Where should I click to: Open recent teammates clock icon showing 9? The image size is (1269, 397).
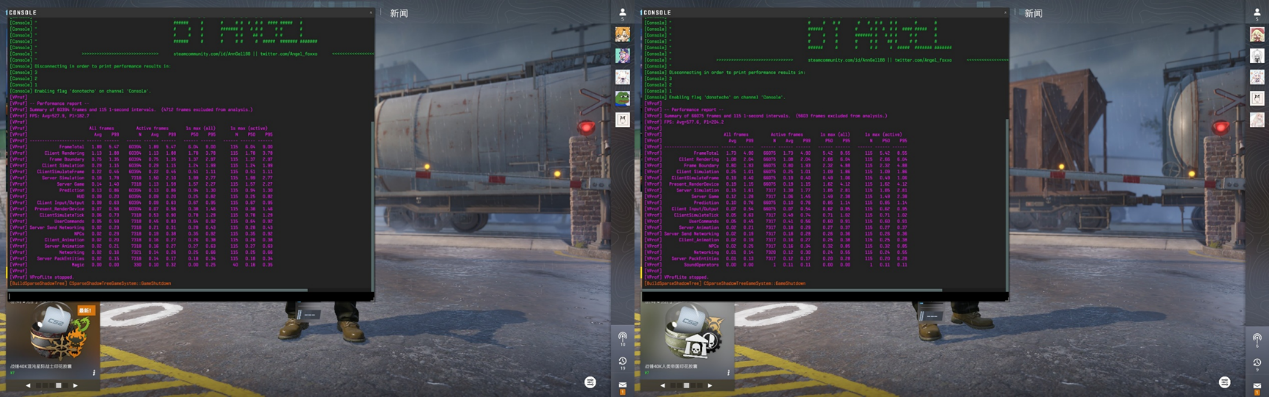1257,362
